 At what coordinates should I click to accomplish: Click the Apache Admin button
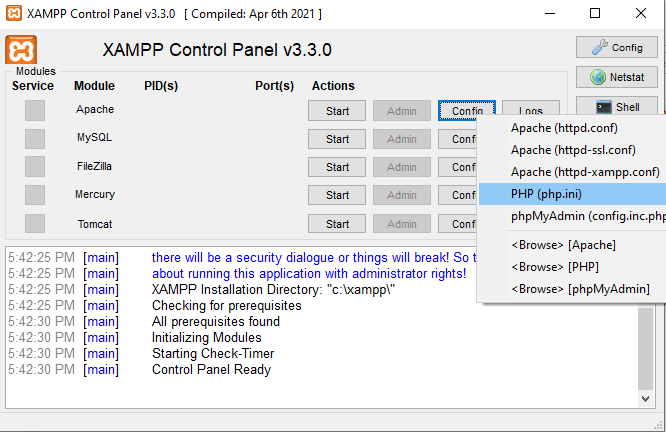pyautogui.click(x=402, y=111)
